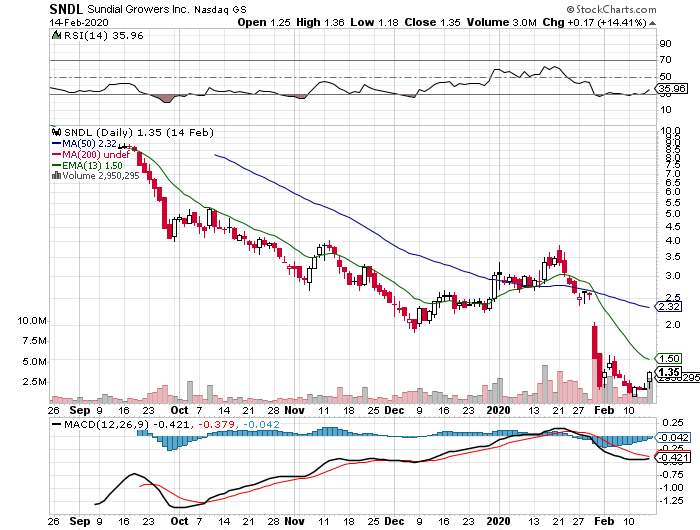Click the volume bars icon in legend
This screenshot has height=530, width=700.
coord(56,175)
